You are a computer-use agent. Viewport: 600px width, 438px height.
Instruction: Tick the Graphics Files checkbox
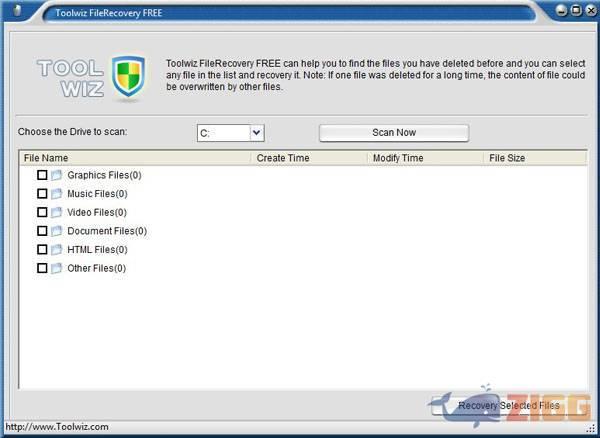[x=42, y=175]
